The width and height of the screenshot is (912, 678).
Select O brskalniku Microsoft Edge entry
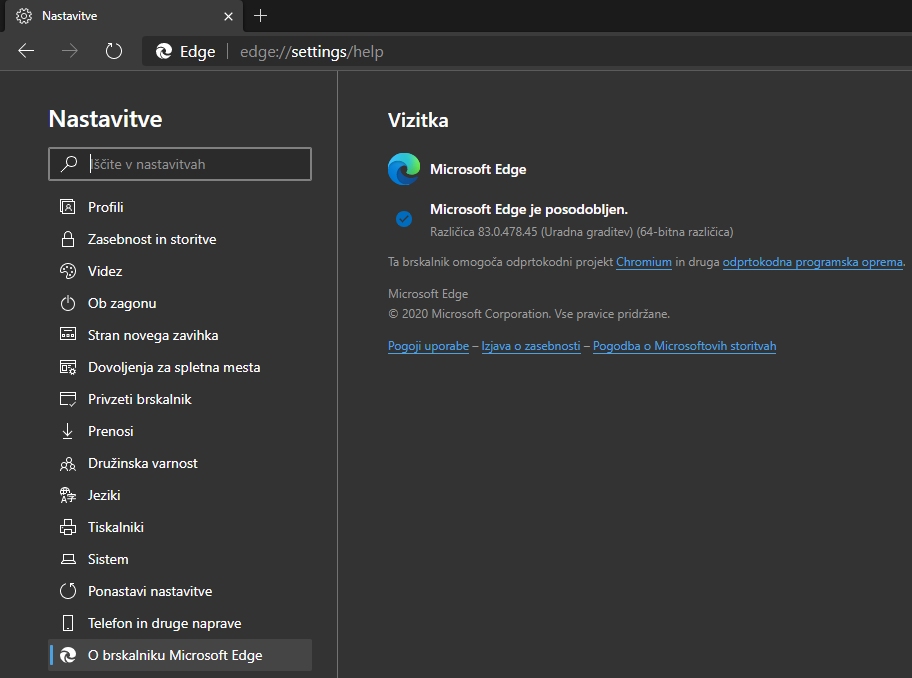180,655
